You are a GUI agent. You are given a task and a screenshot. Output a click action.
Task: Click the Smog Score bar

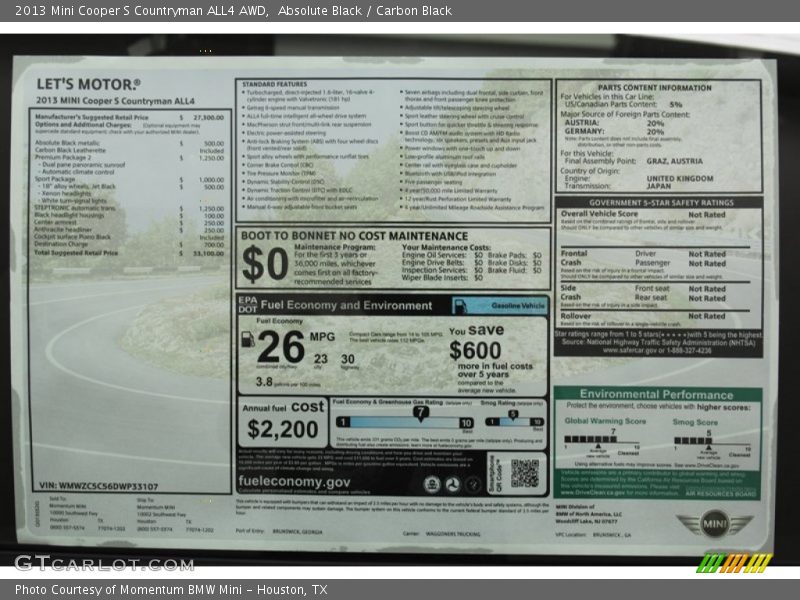pyautogui.click(x=712, y=441)
